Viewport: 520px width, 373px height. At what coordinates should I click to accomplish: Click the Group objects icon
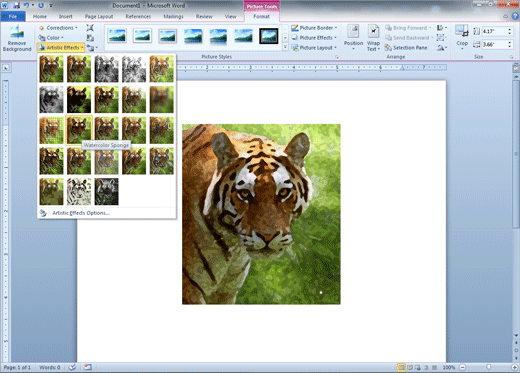[441, 38]
